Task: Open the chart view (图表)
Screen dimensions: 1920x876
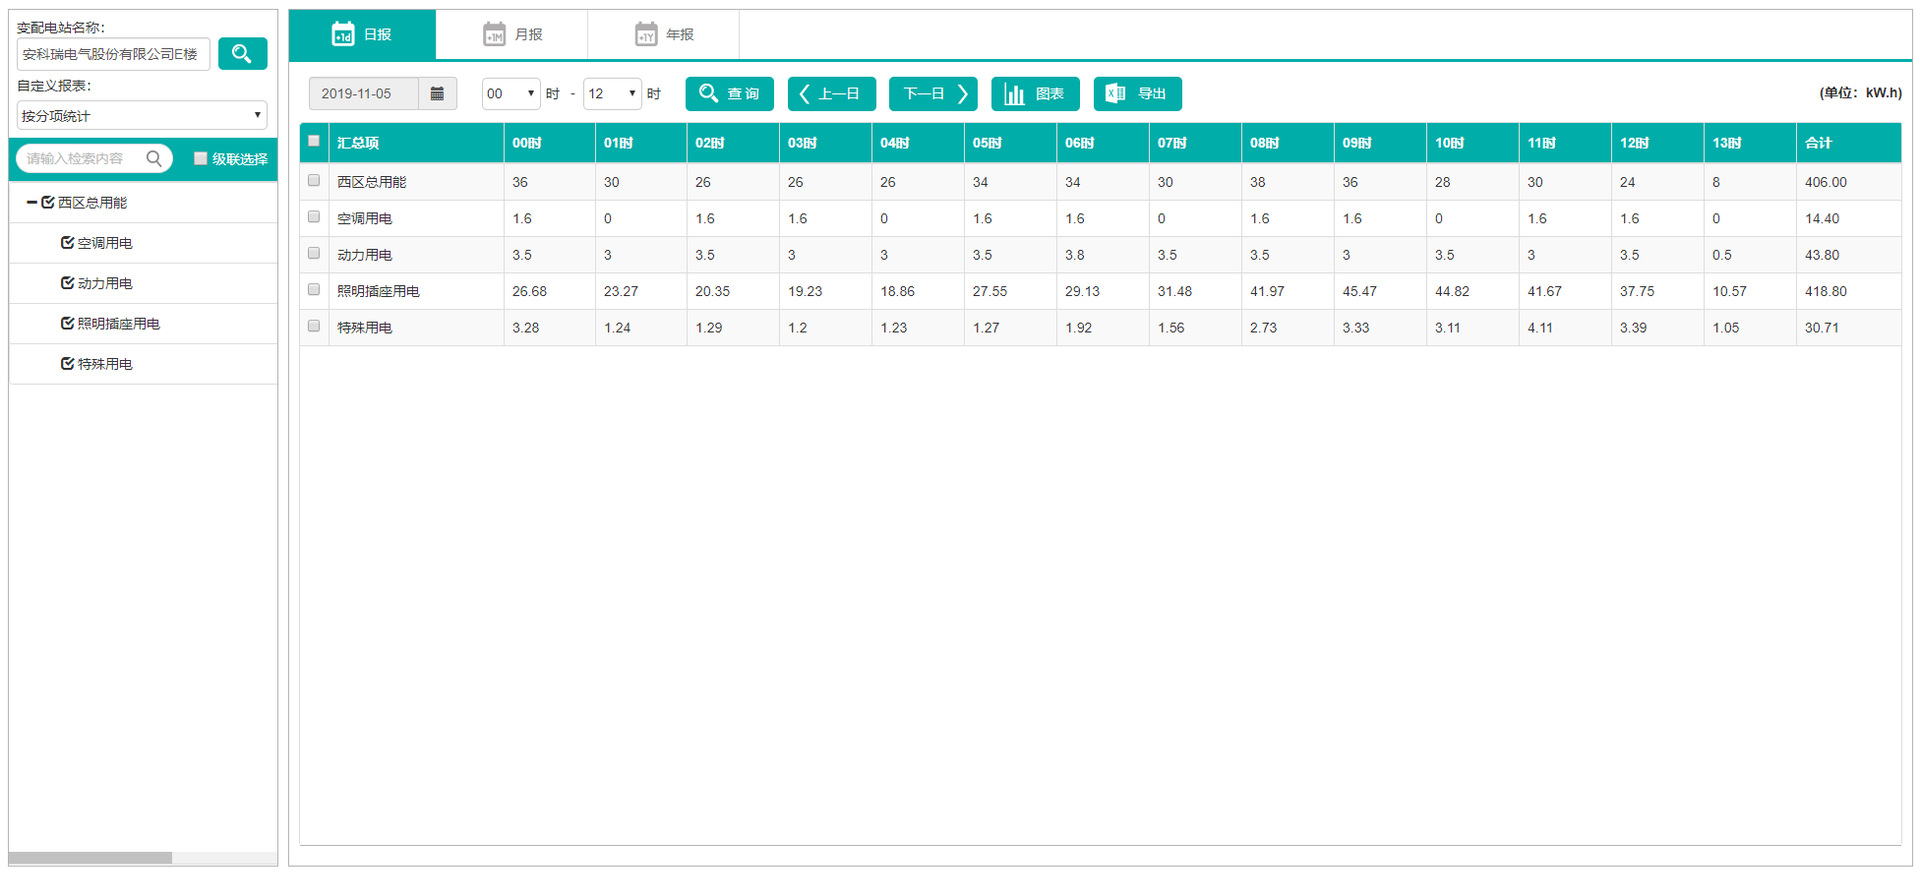Action: click(1035, 94)
